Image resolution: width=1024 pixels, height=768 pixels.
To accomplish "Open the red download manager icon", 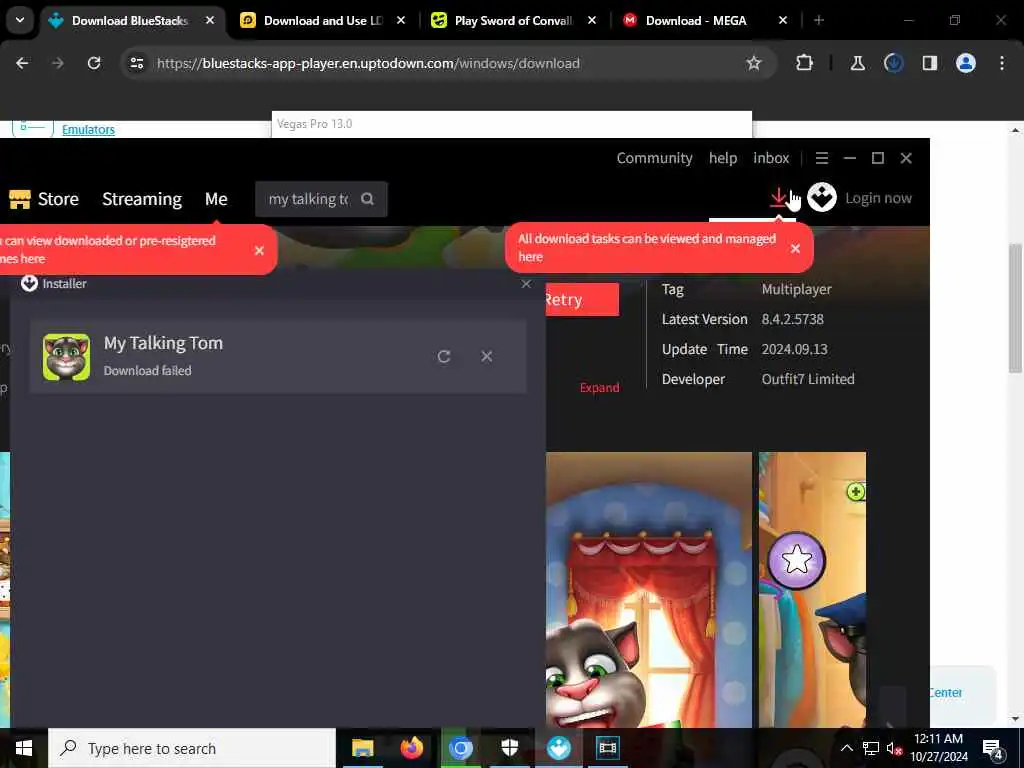I will (x=778, y=198).
